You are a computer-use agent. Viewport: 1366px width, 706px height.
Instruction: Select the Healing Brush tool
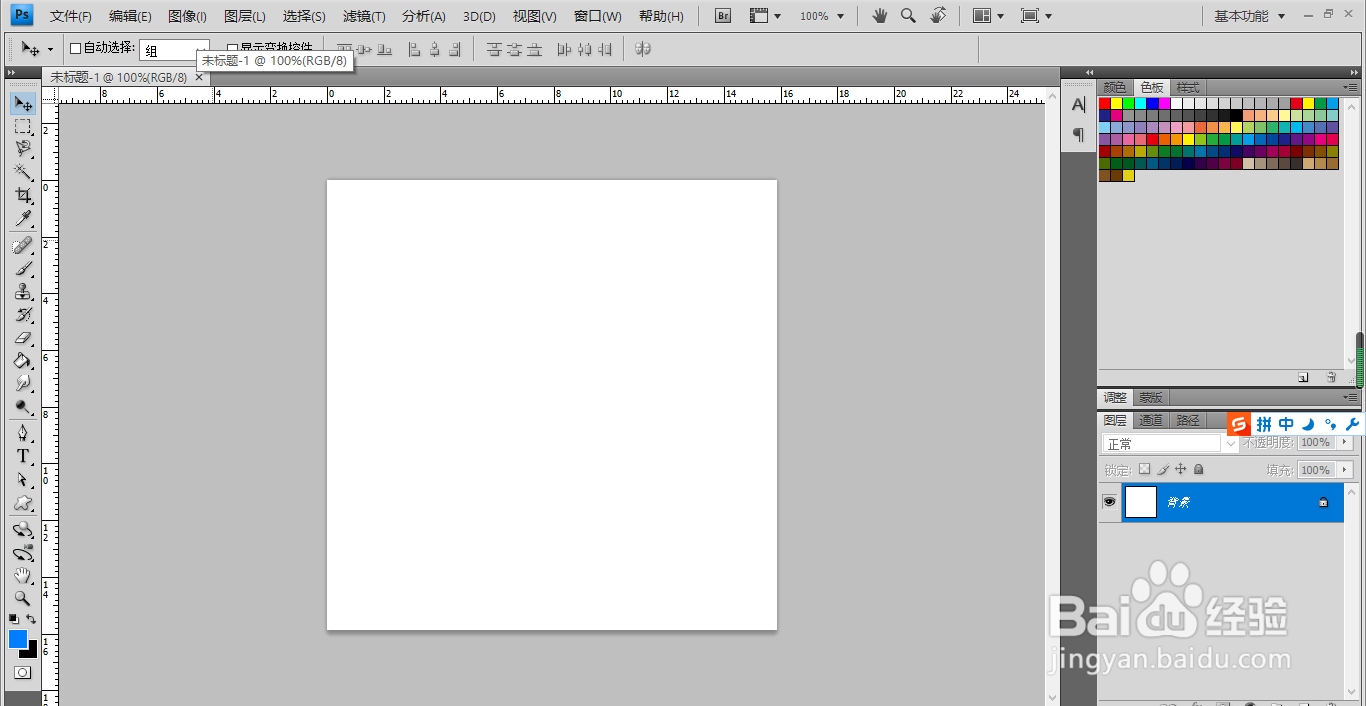tap(23, 246)
